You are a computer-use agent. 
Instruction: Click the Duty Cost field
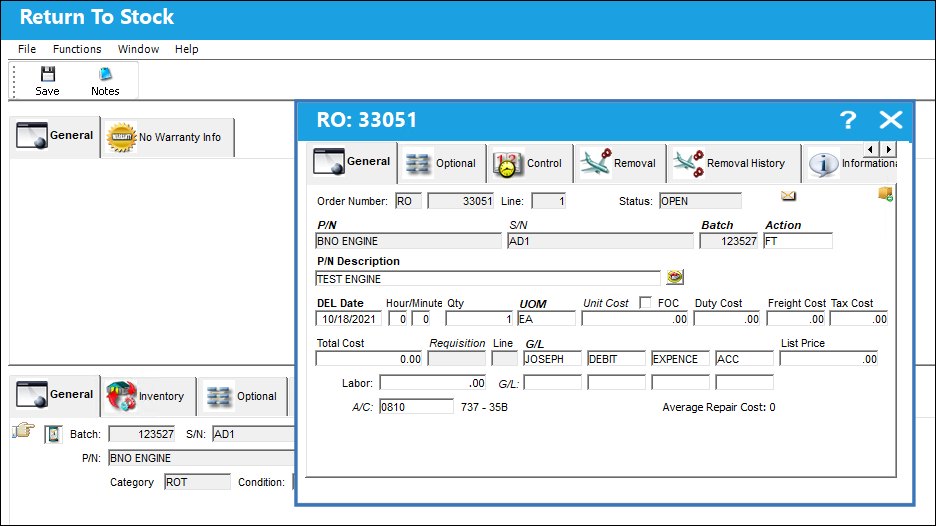pos(727,319)
